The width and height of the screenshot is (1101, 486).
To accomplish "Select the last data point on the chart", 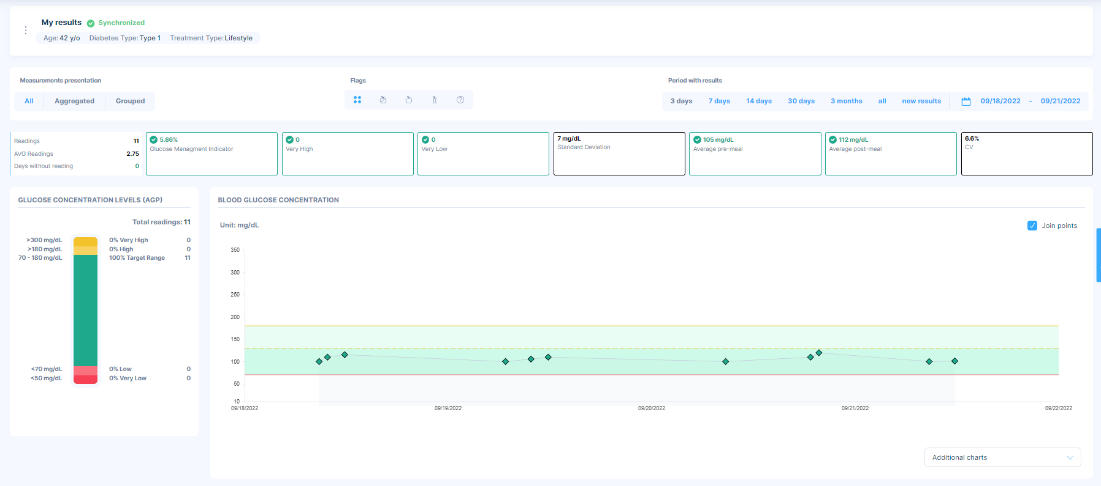I will pos(954,361).
